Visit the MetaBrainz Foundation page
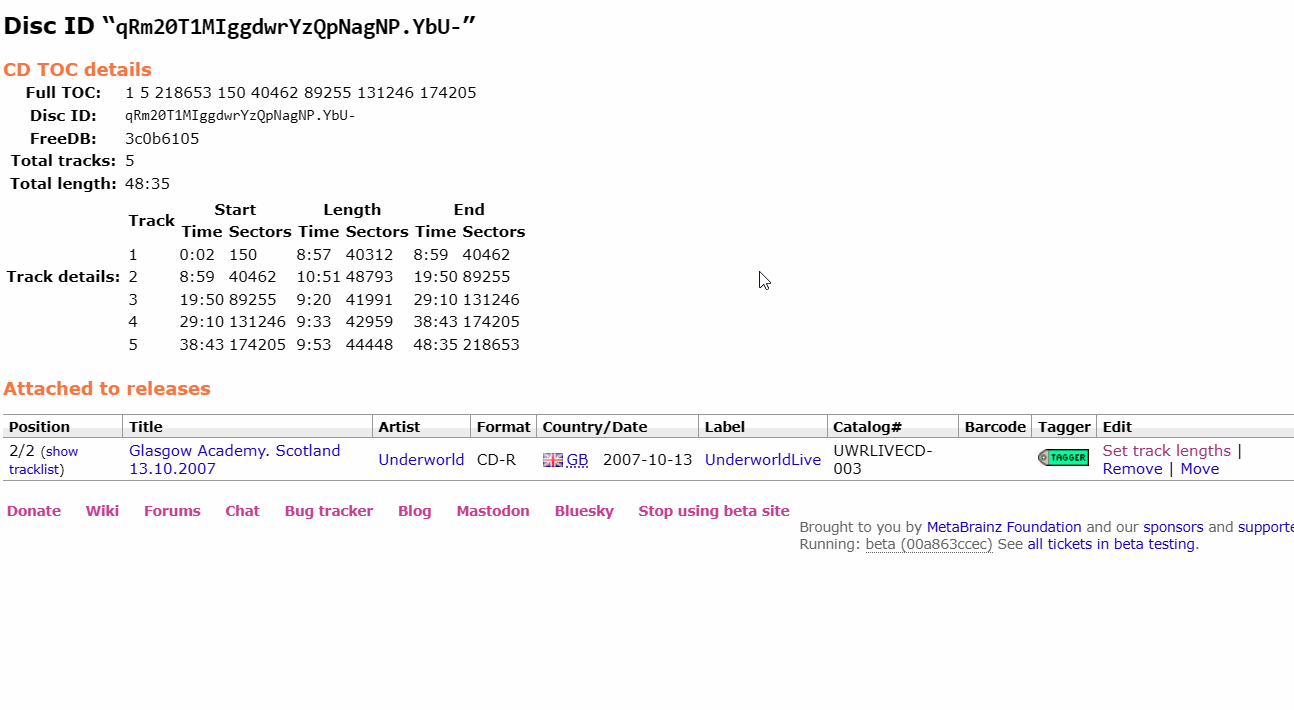The width and height of the screenshot is (1294, 710). [1003, 527]
